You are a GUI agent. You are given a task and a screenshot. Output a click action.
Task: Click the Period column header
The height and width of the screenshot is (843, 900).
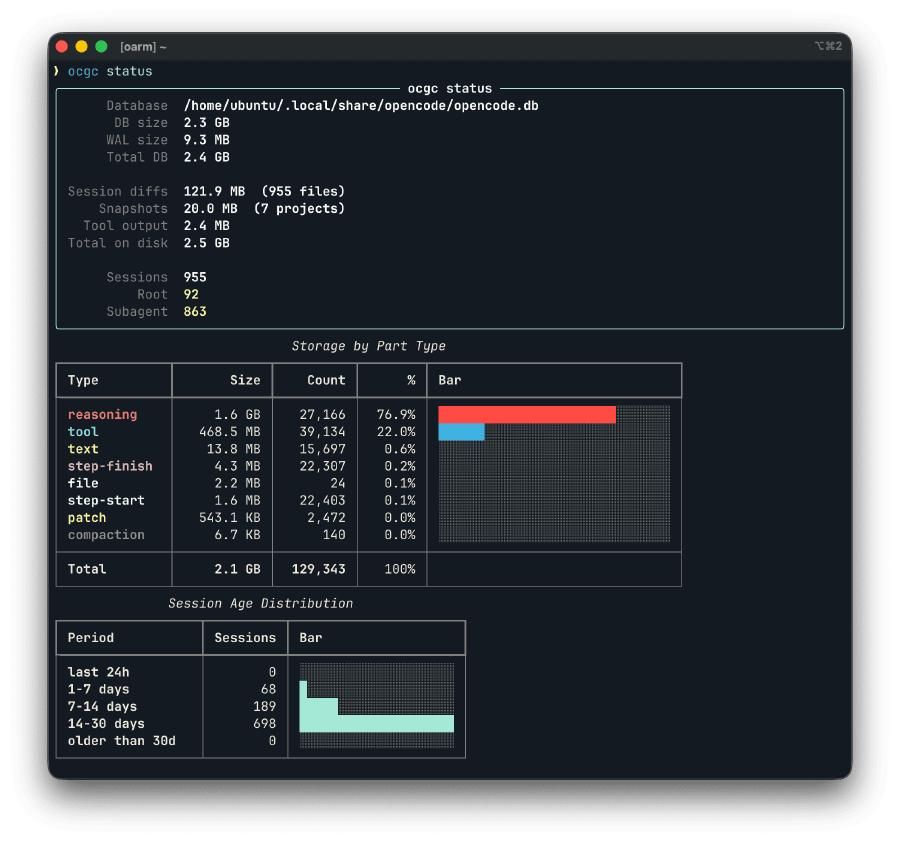click(91, 638)
